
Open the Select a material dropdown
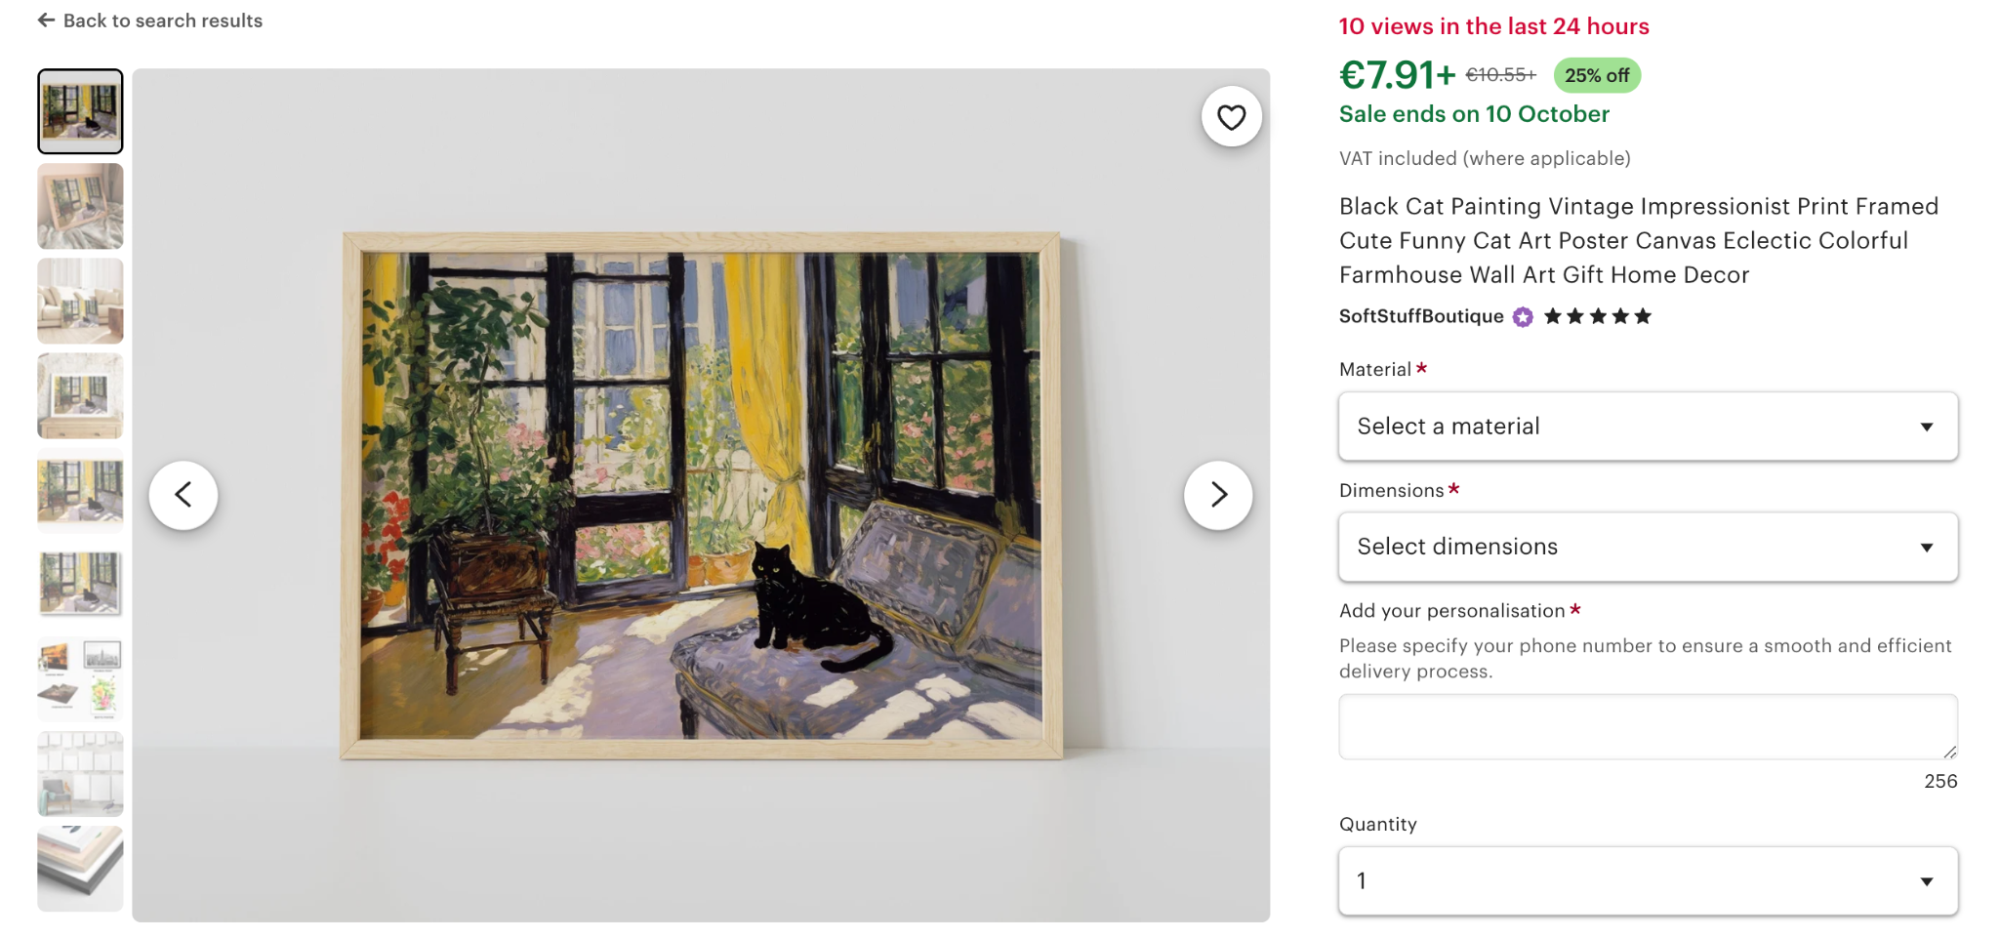1646,426
